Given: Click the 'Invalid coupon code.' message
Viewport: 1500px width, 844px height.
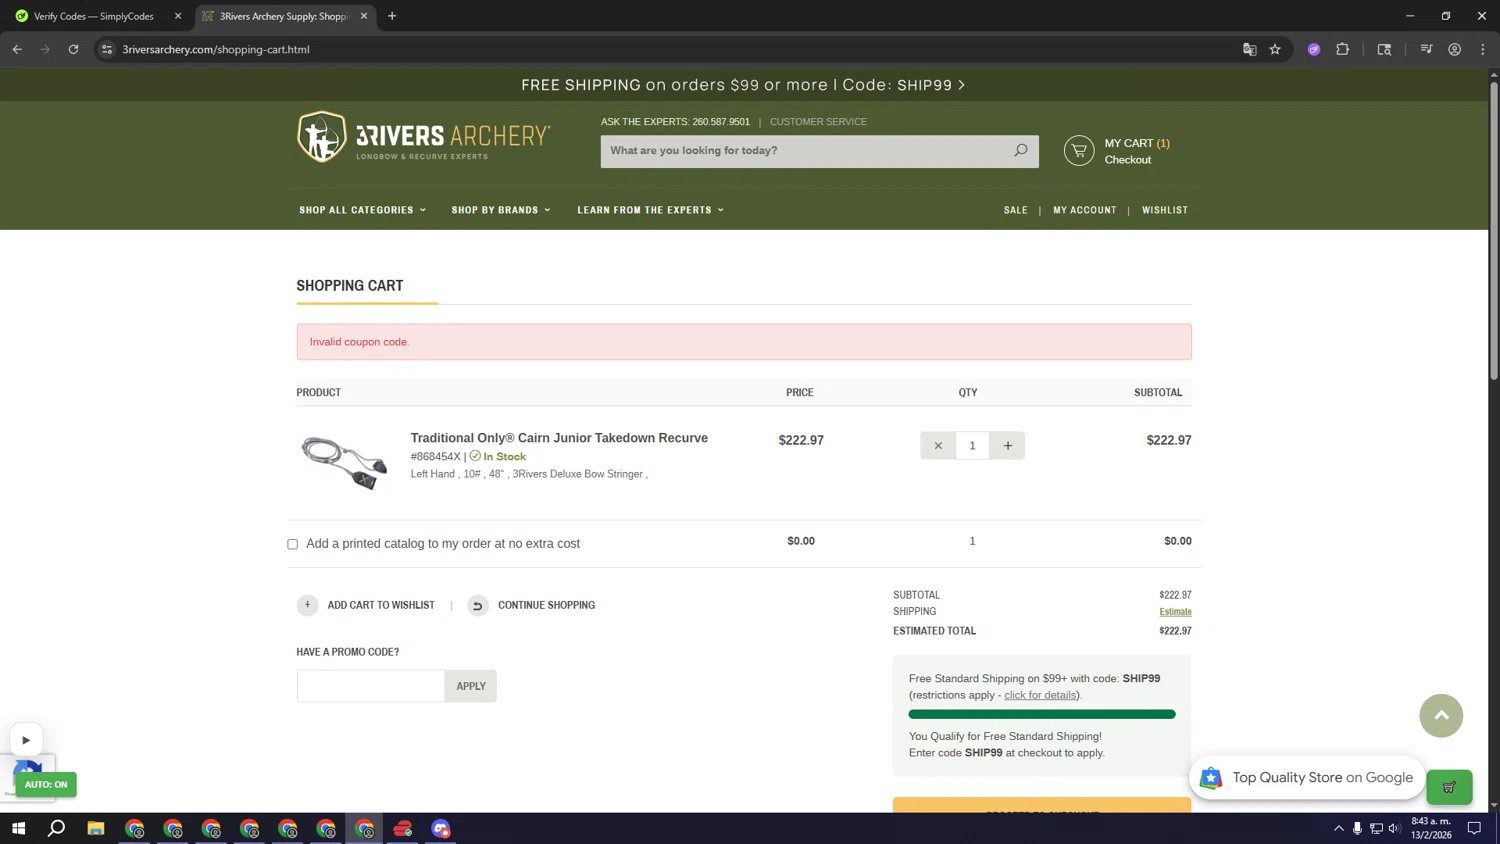Looking at the screenshot, I should [x=360, y=342].
